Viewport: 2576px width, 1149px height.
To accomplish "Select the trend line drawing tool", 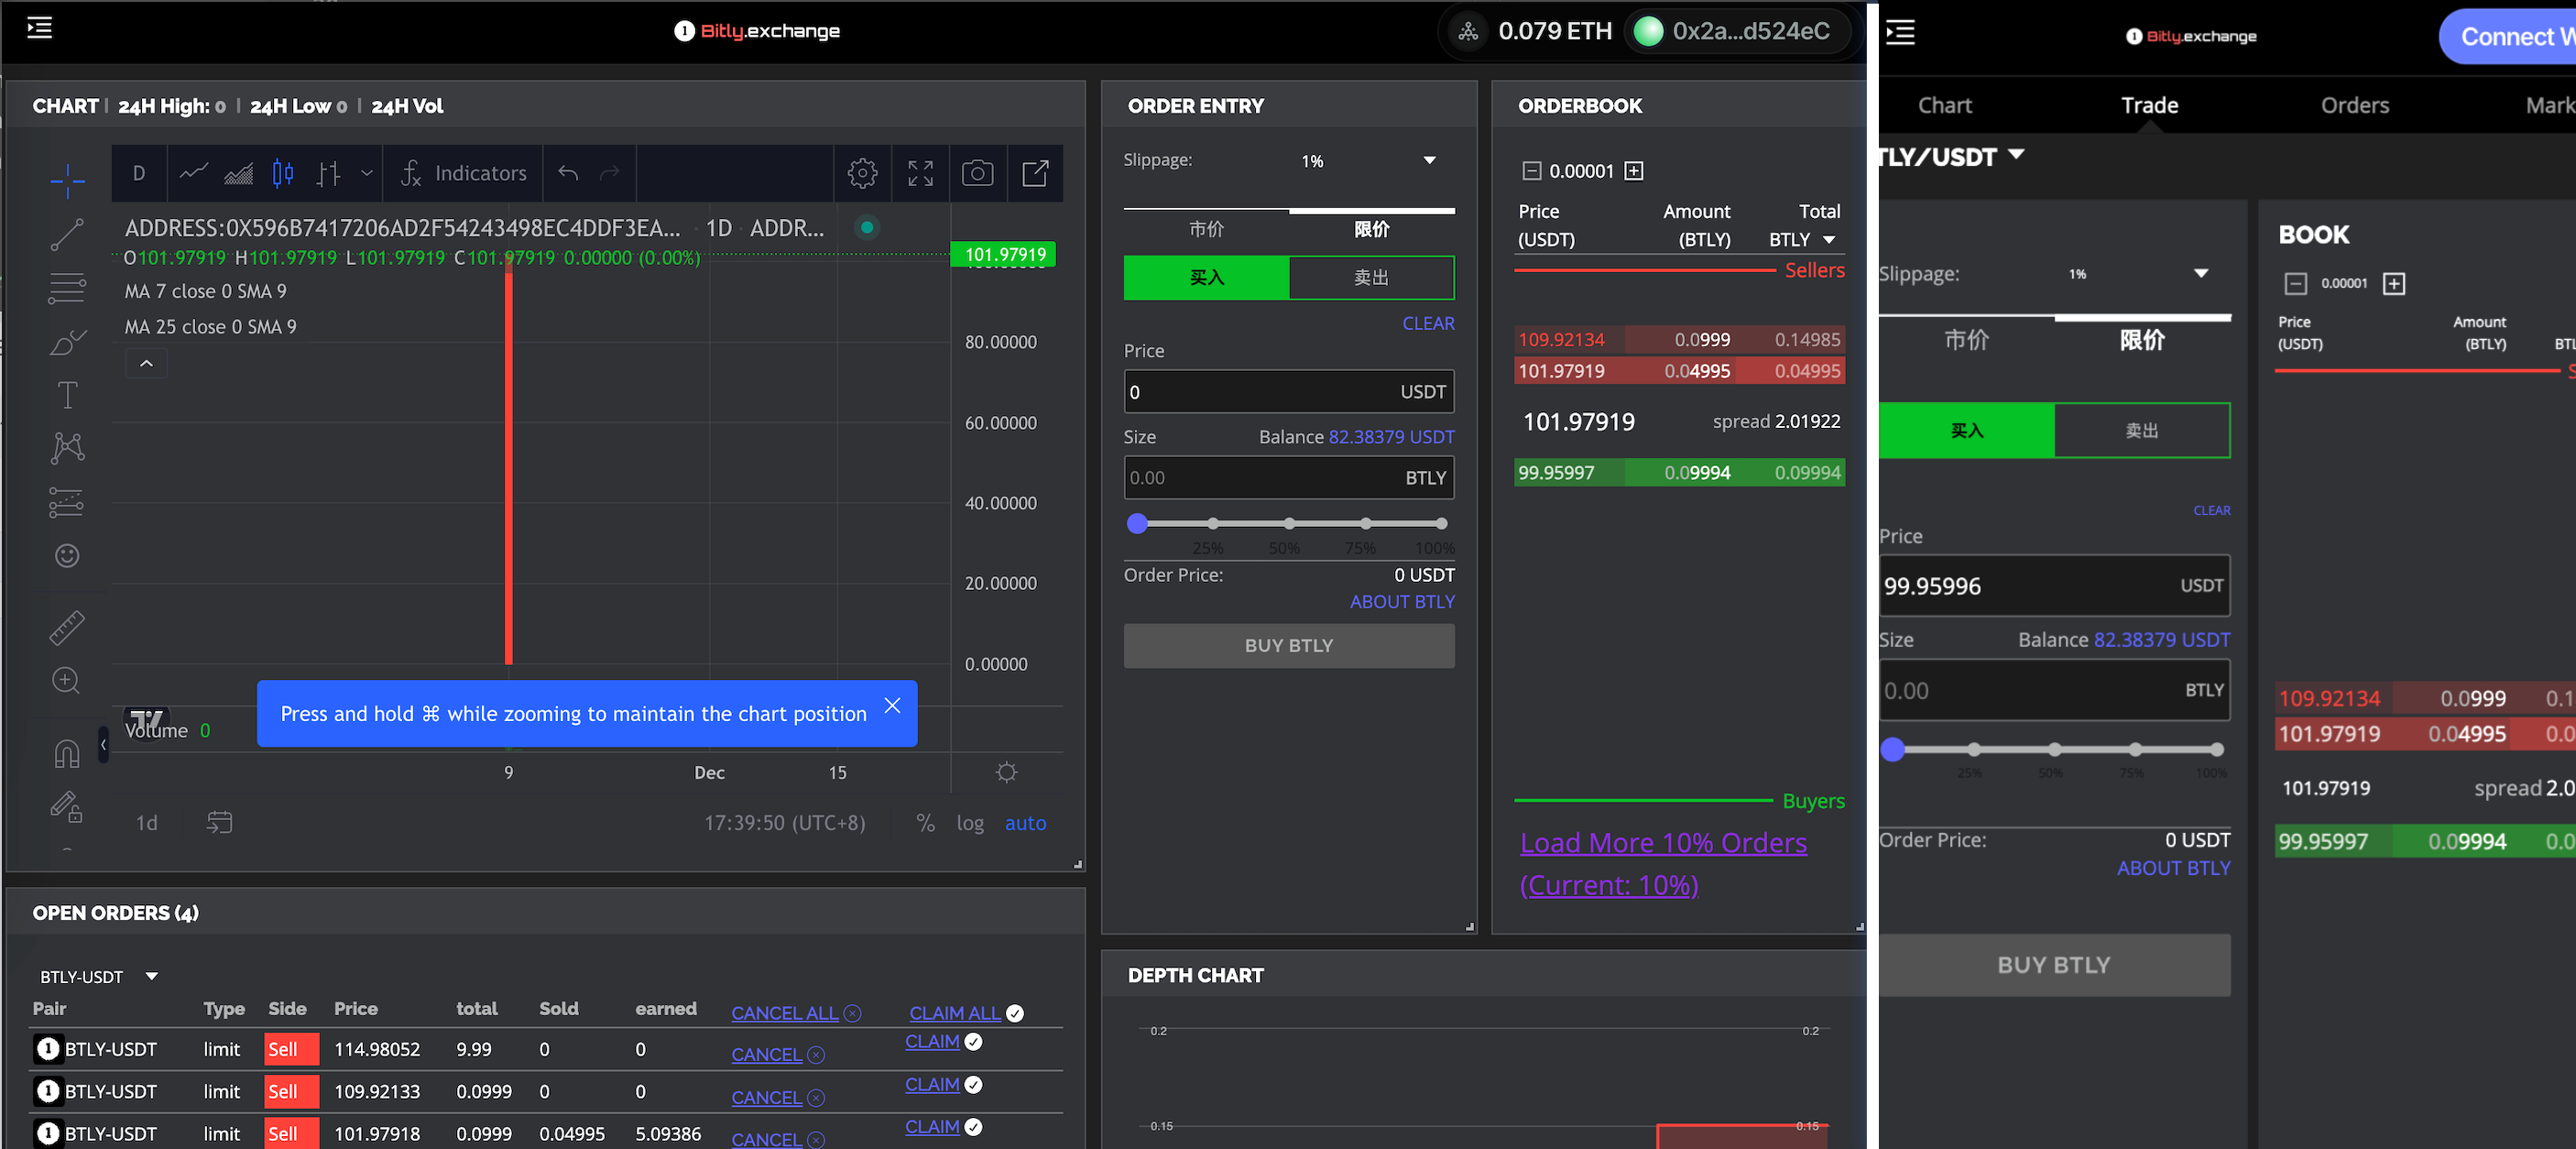I will (x=67, y=234).
